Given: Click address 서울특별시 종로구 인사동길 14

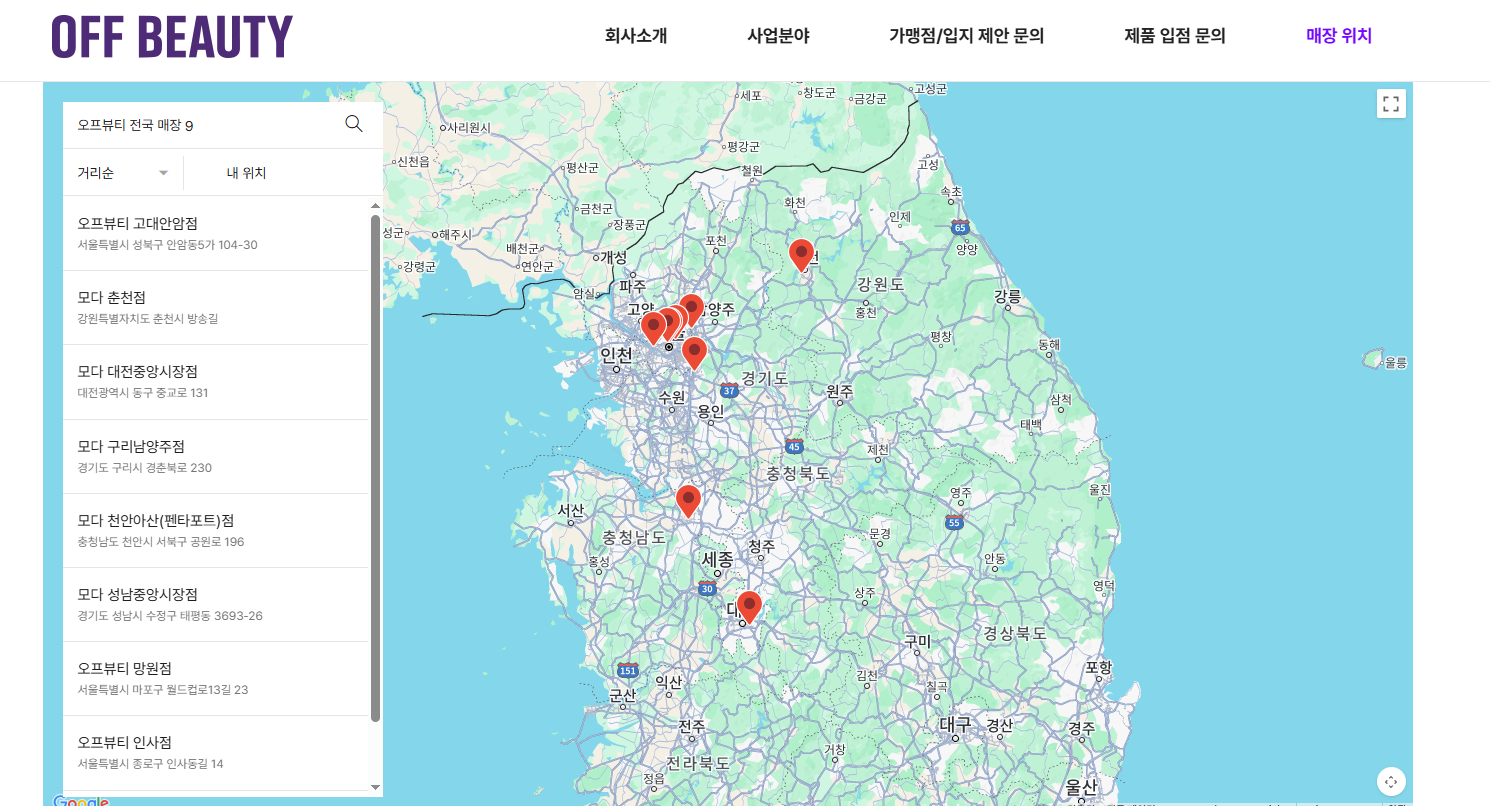Looking at the screenshot, I should pos(150,764).
